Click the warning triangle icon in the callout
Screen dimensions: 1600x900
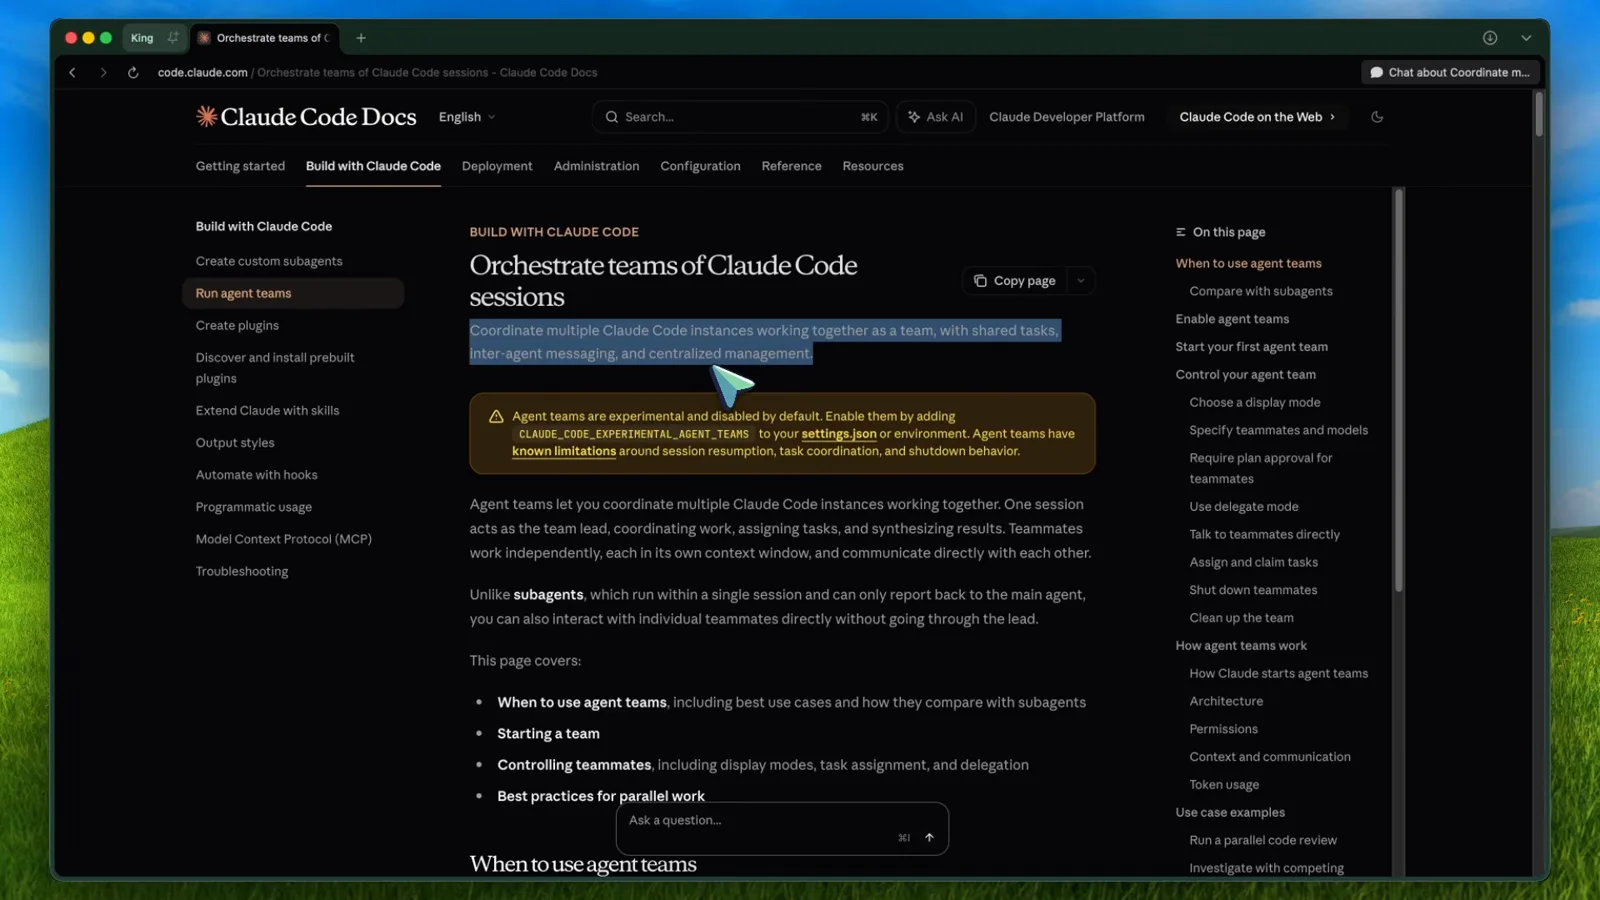tap(496, 416)
